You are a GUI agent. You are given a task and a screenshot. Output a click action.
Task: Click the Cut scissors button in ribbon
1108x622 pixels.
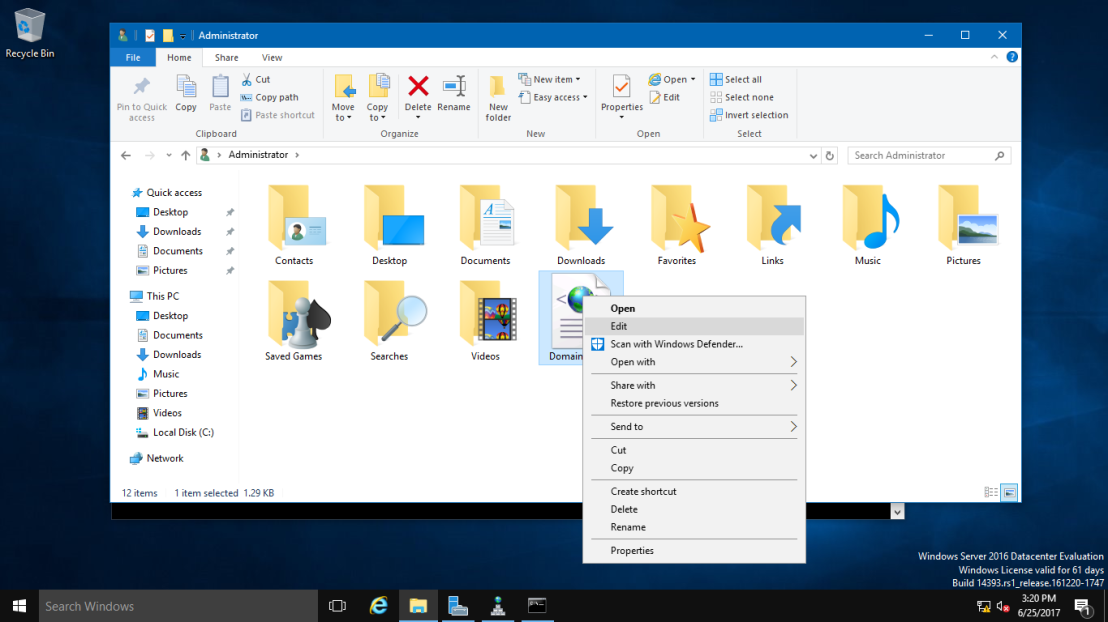click(x=256, y=79)
